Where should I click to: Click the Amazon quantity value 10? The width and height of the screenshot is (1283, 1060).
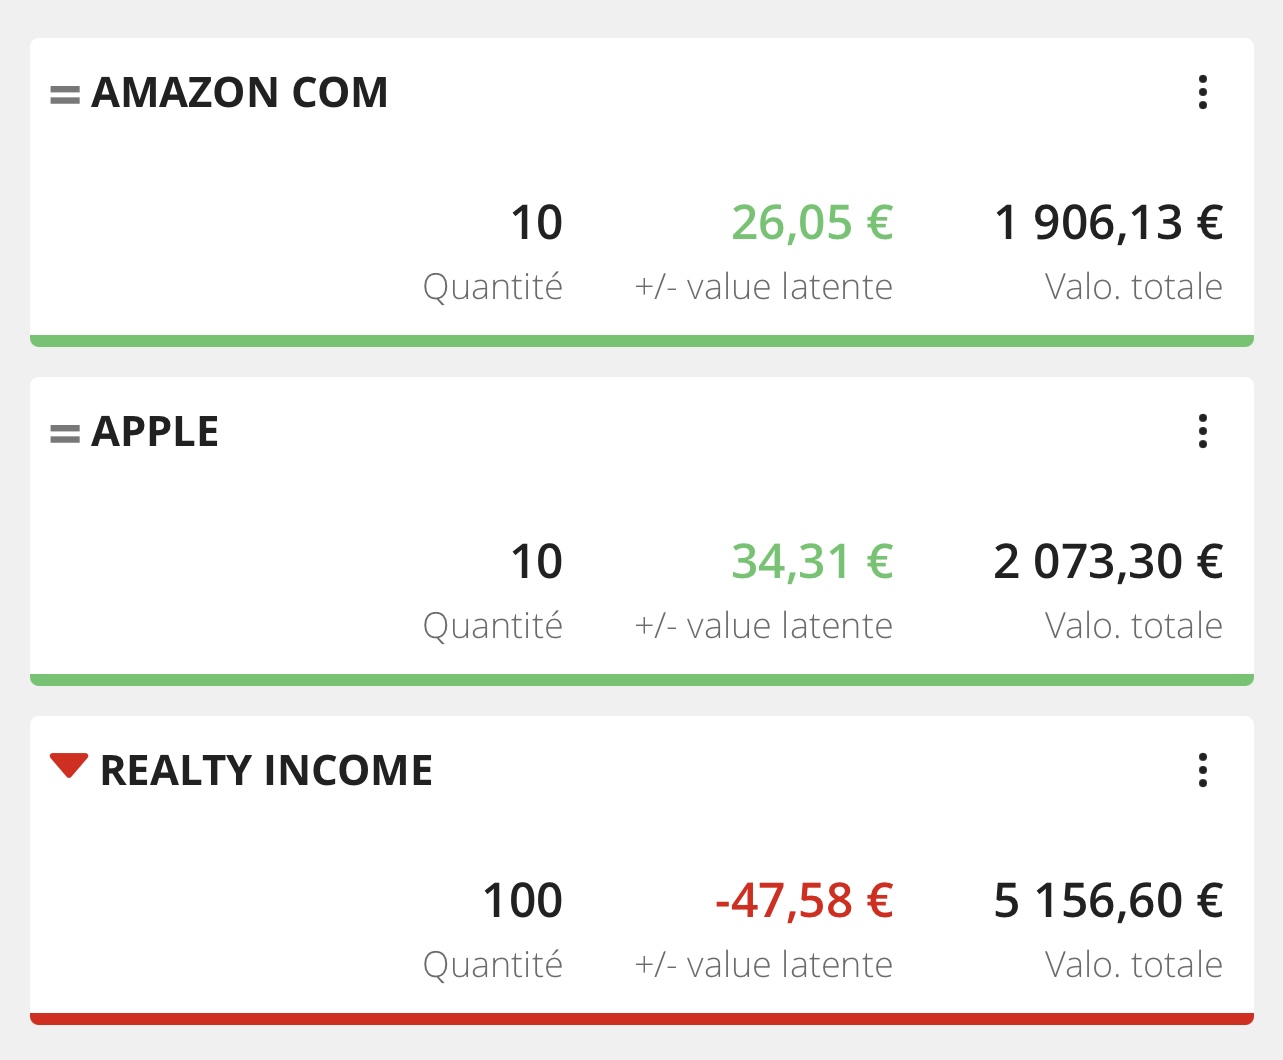537,222
